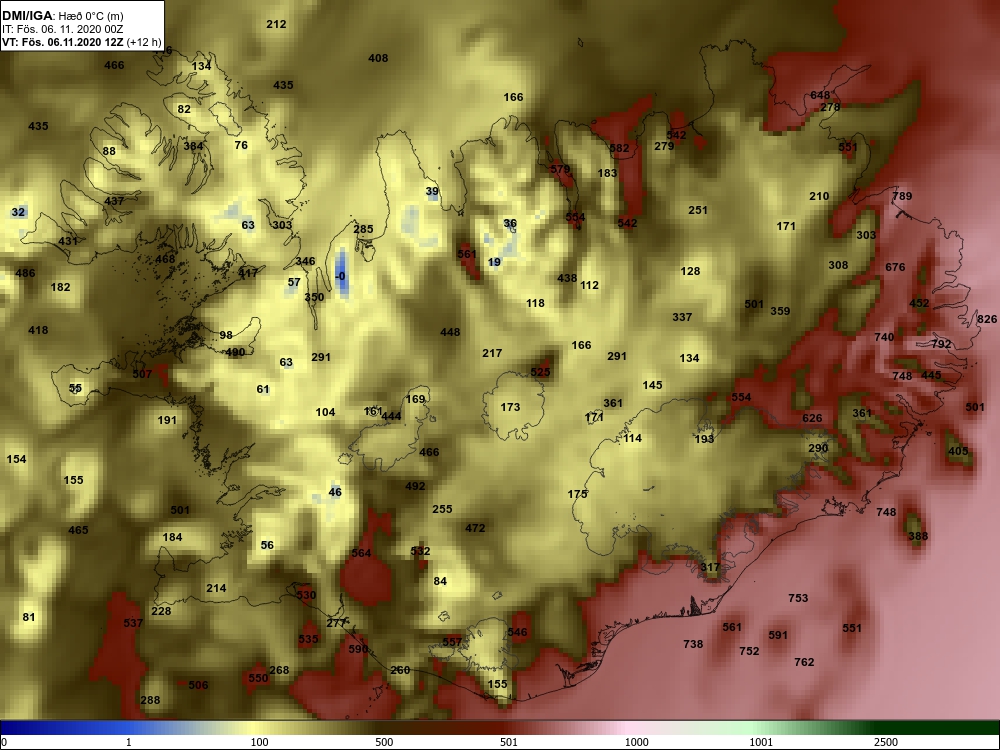Click the map value 317
The height and width of the screenshot is (750, 1000).
[710, 567]
